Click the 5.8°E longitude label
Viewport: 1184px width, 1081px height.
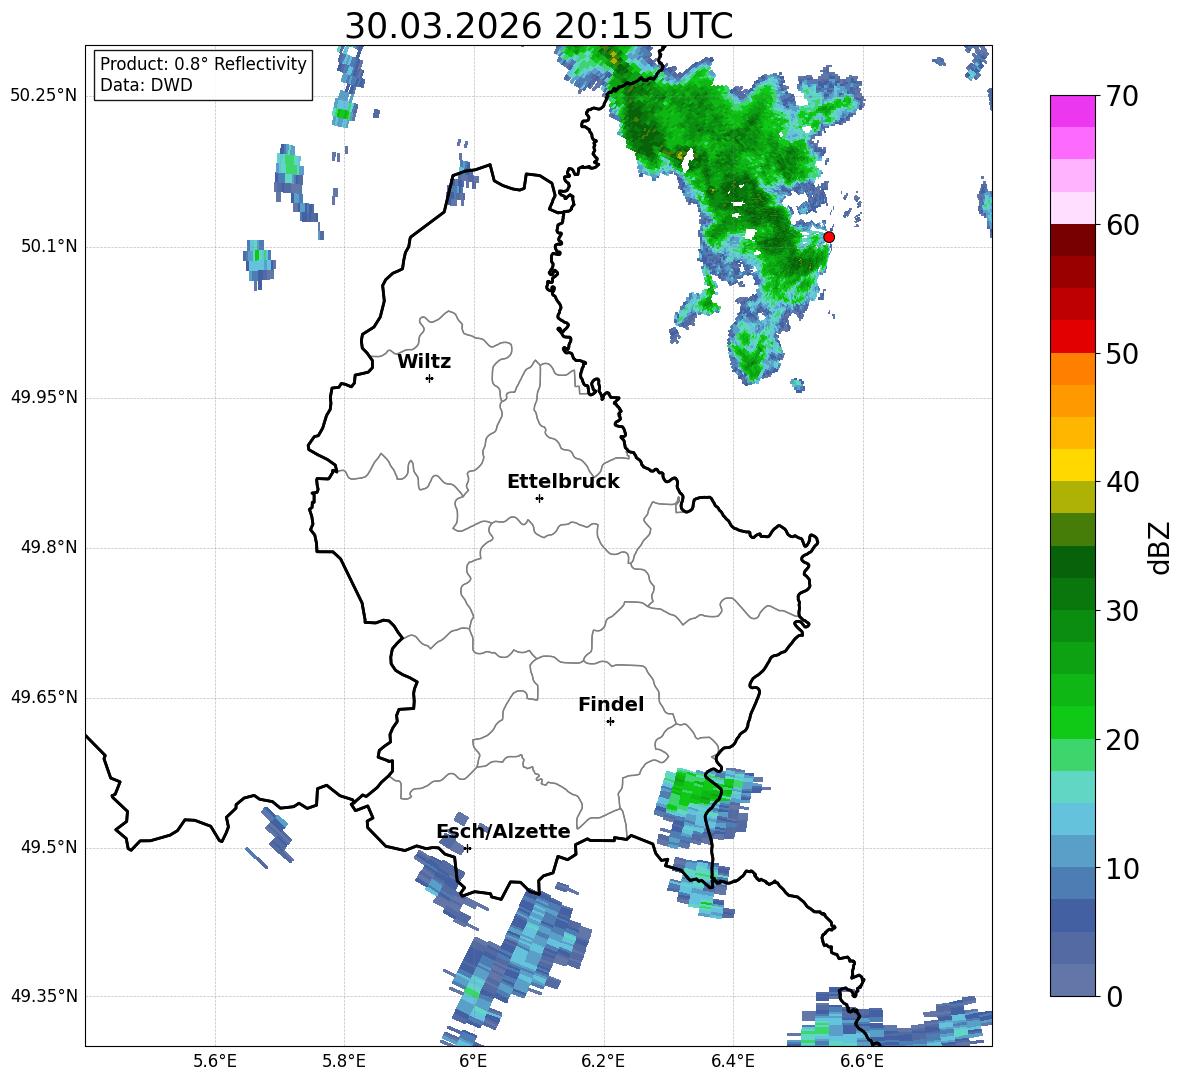344,1061
